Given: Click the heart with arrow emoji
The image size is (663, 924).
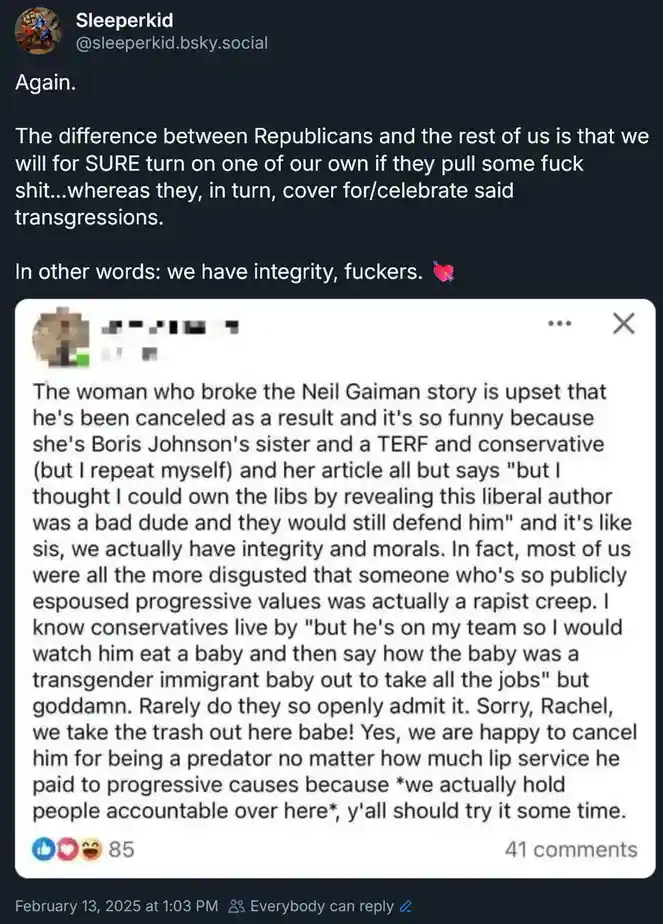Looking at the screenshot, I should point(444,272).
